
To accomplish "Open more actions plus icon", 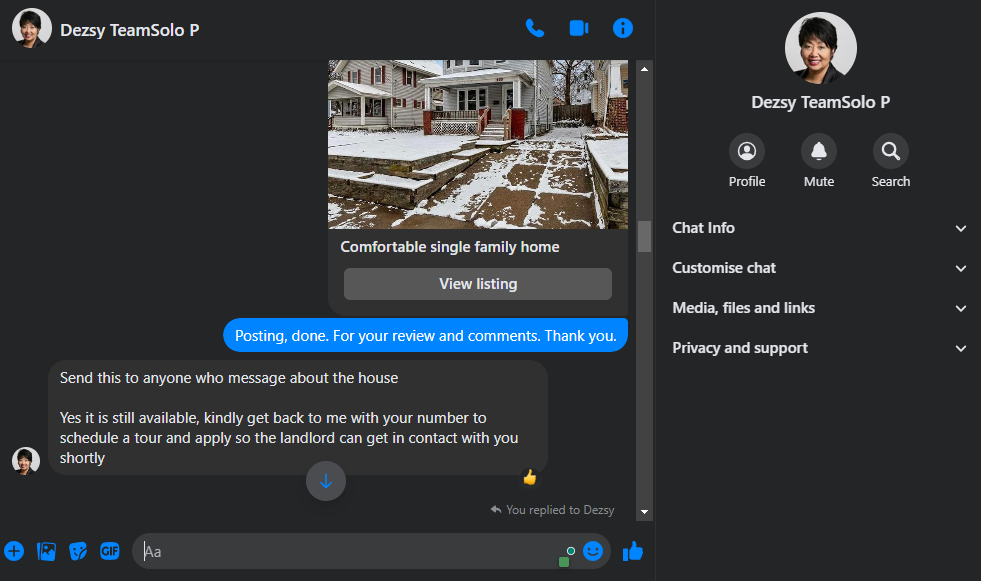I will click(x=14, y=551).
